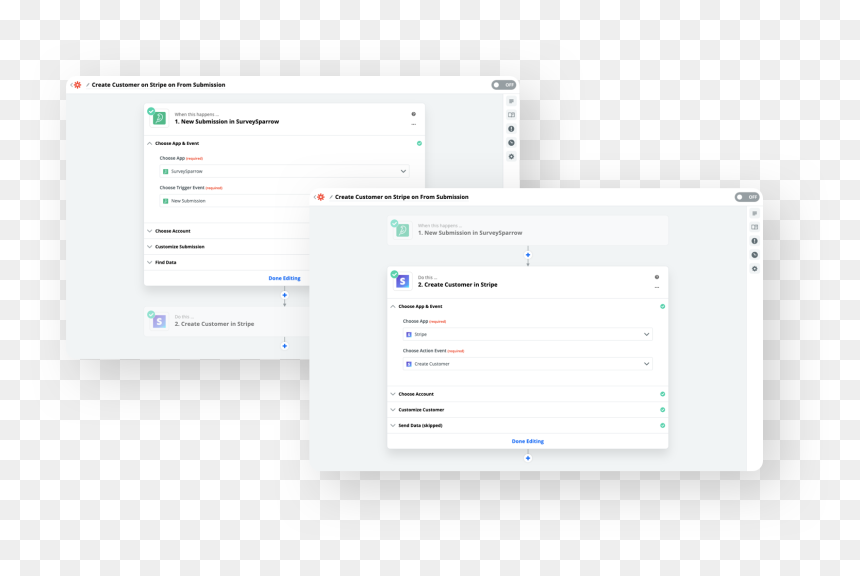Add a step below Stripe card in front window
The image size is (860, 576).
[x=528, y=458]
